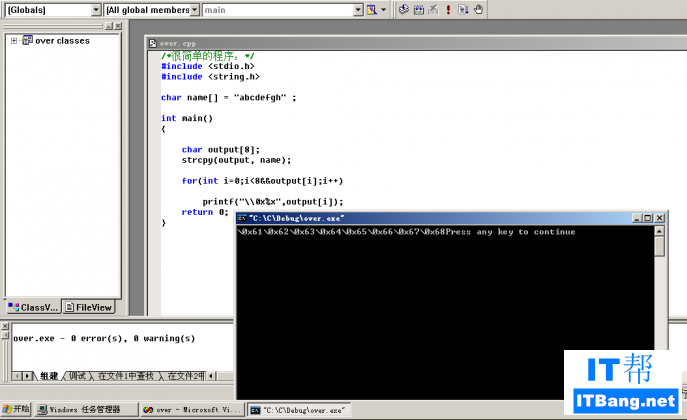Click the output horizontal scrollbar left arrow
687x420 pixels.
coord(211,376)
